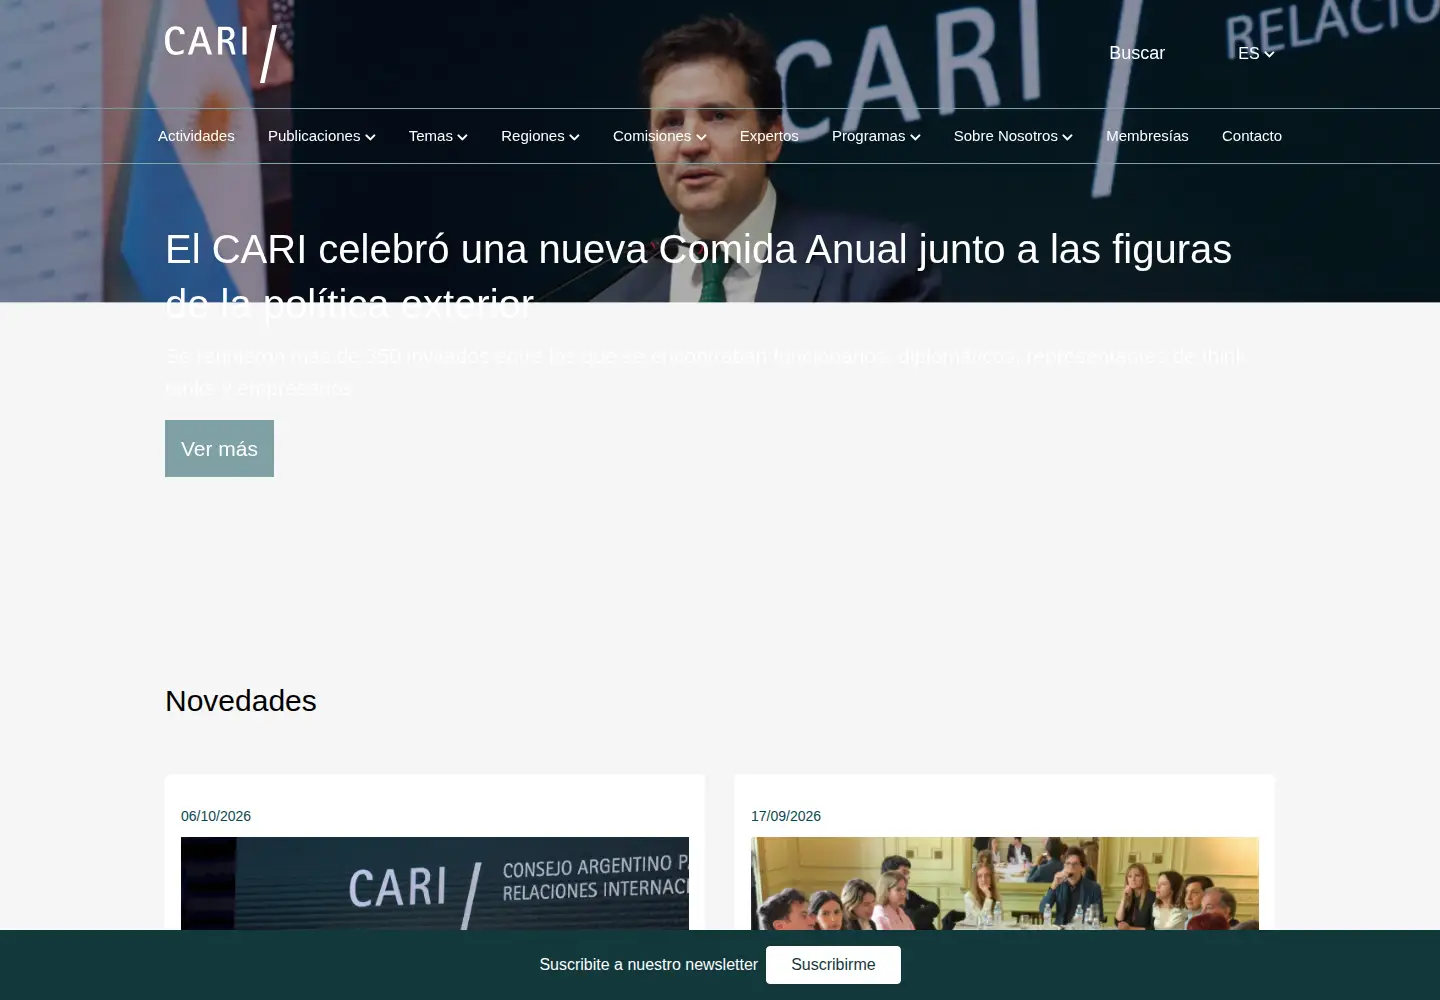1440x1000 pixels.
Task: Expand the Sobre Nosotros menu
Action: coord(1013,136)
